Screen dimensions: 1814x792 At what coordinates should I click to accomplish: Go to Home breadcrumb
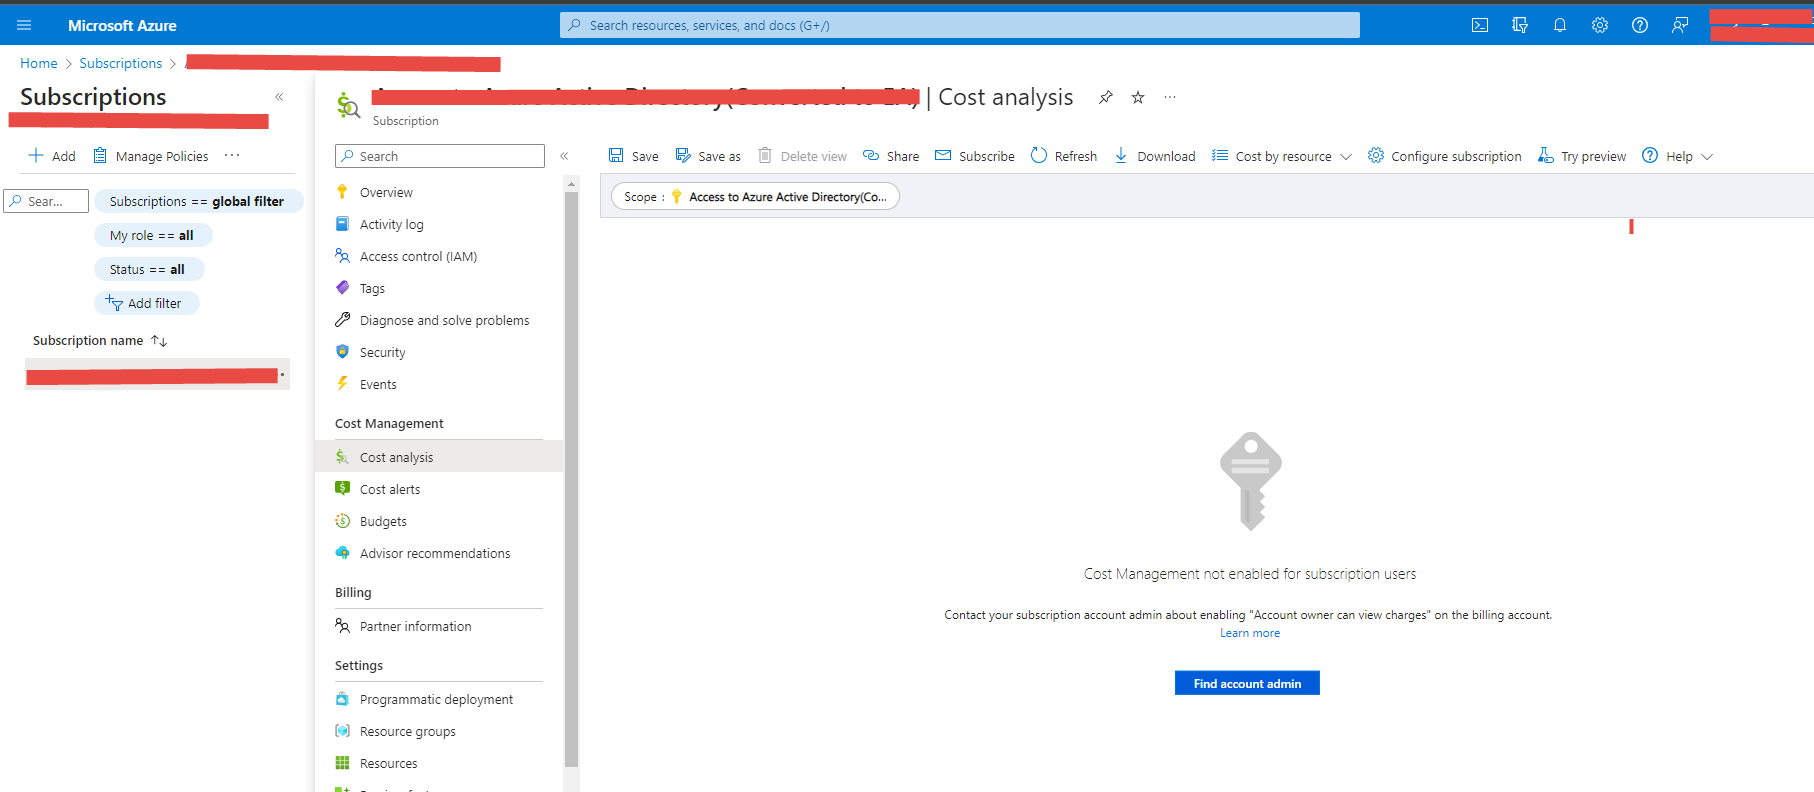coord(39,63)
